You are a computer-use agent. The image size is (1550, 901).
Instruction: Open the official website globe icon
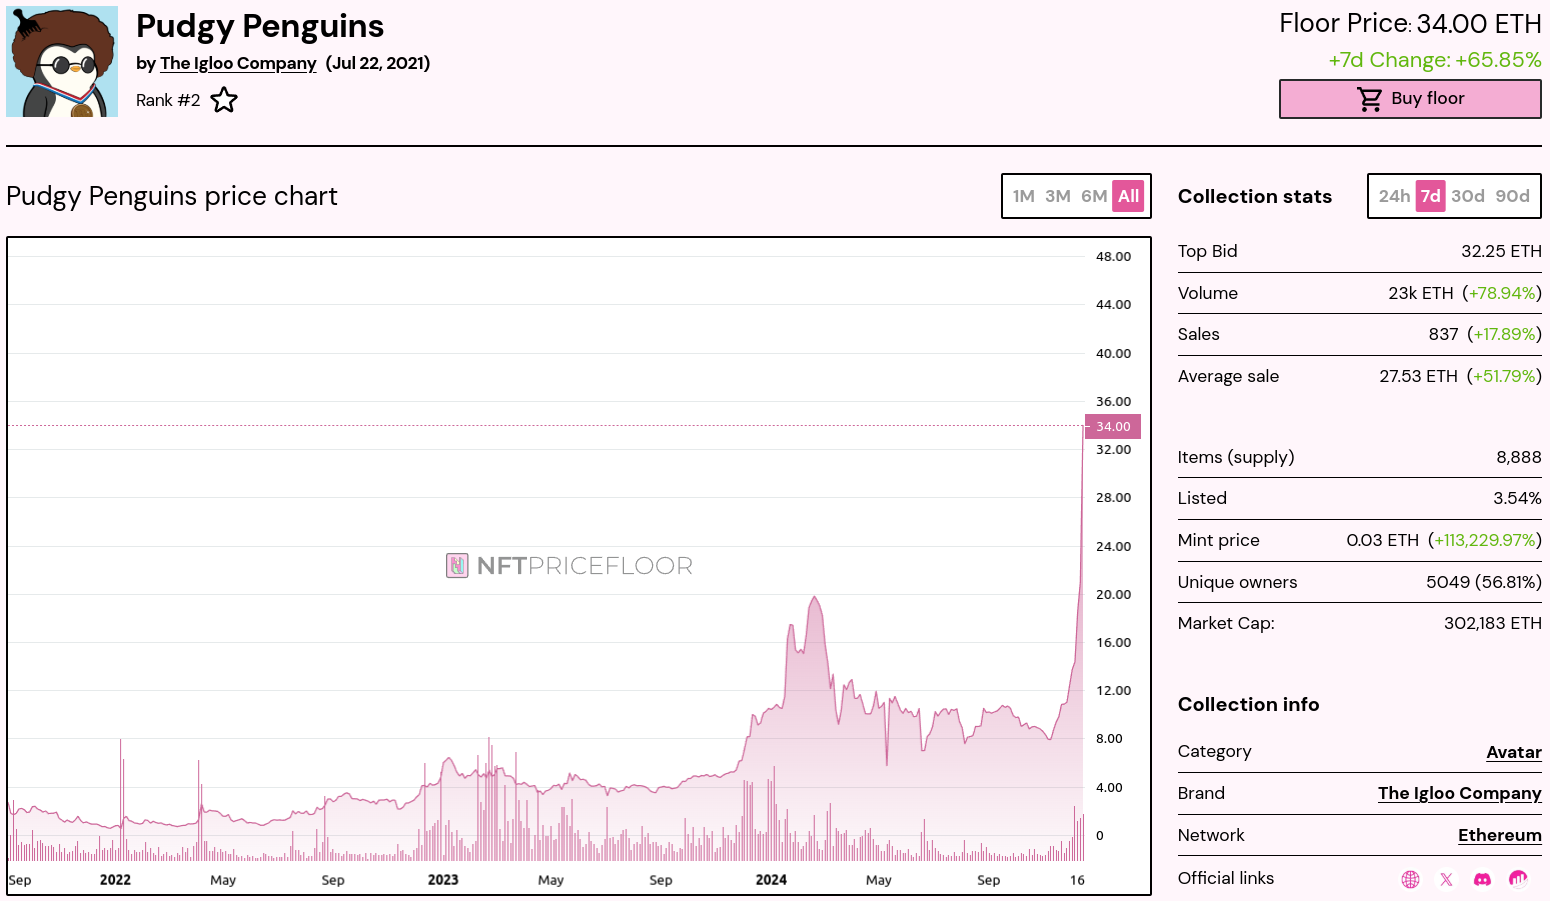(1410, 879)
